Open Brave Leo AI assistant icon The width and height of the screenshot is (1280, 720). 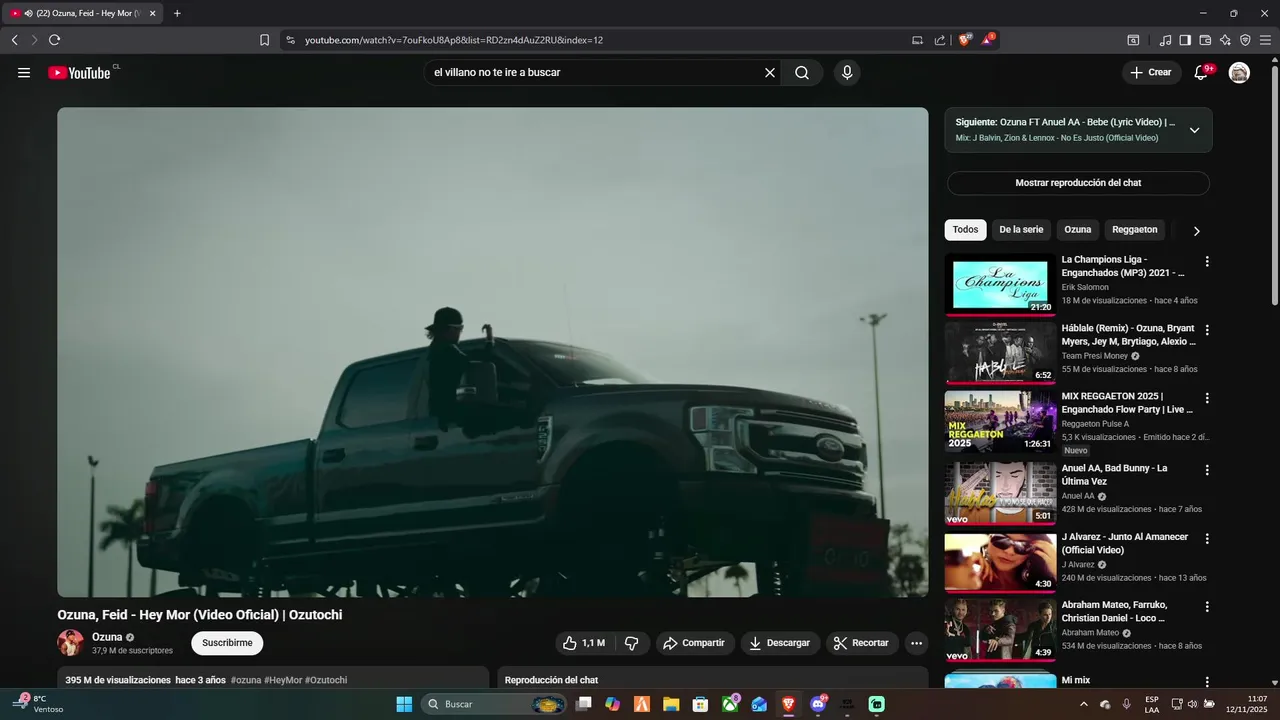(1225, 40)
